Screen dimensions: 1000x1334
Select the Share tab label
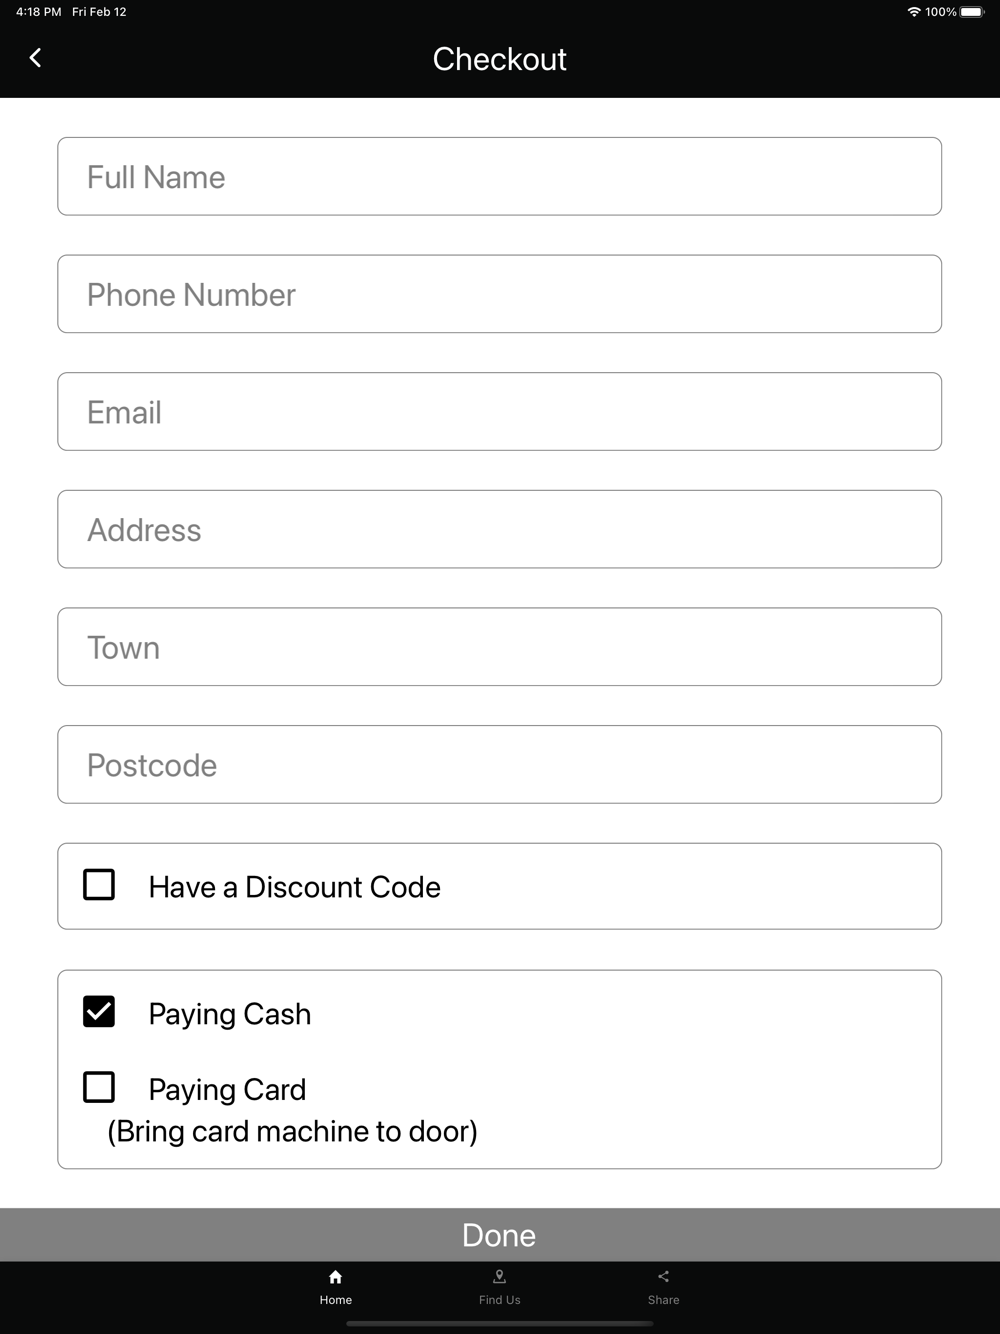point(663,1300)
